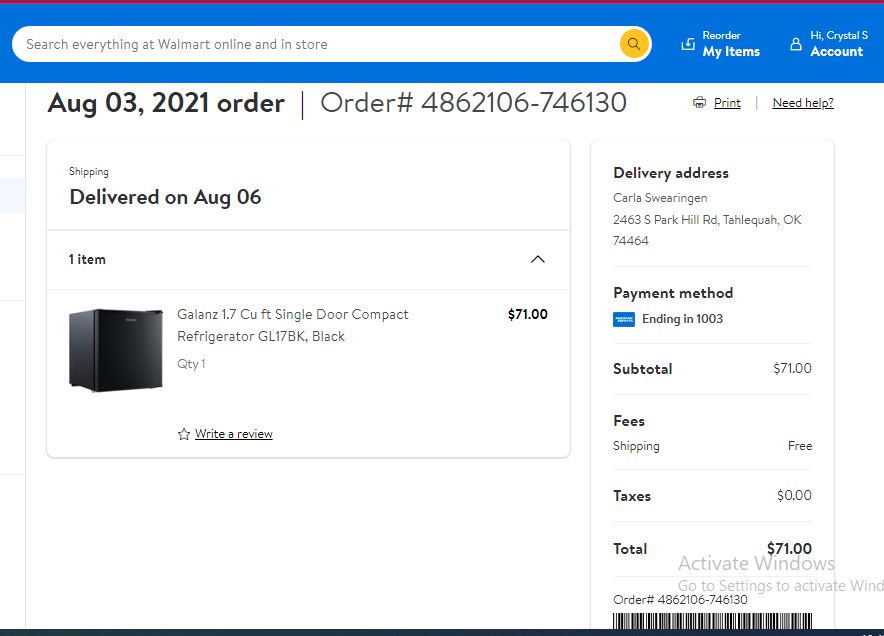Click the 1 item label
This screenshot has width=884, height=636.
pos(87,259)
